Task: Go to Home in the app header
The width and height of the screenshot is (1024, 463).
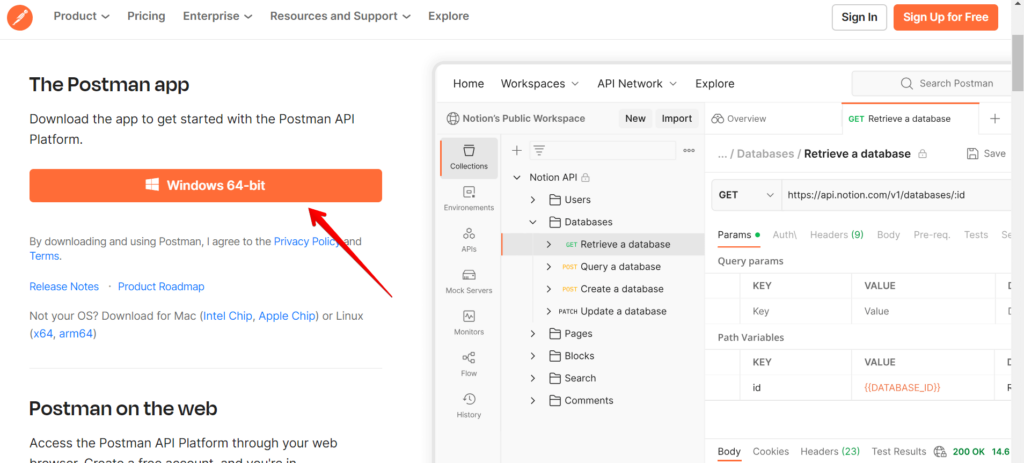Action: pyautogui.click(x=468, y=84)
